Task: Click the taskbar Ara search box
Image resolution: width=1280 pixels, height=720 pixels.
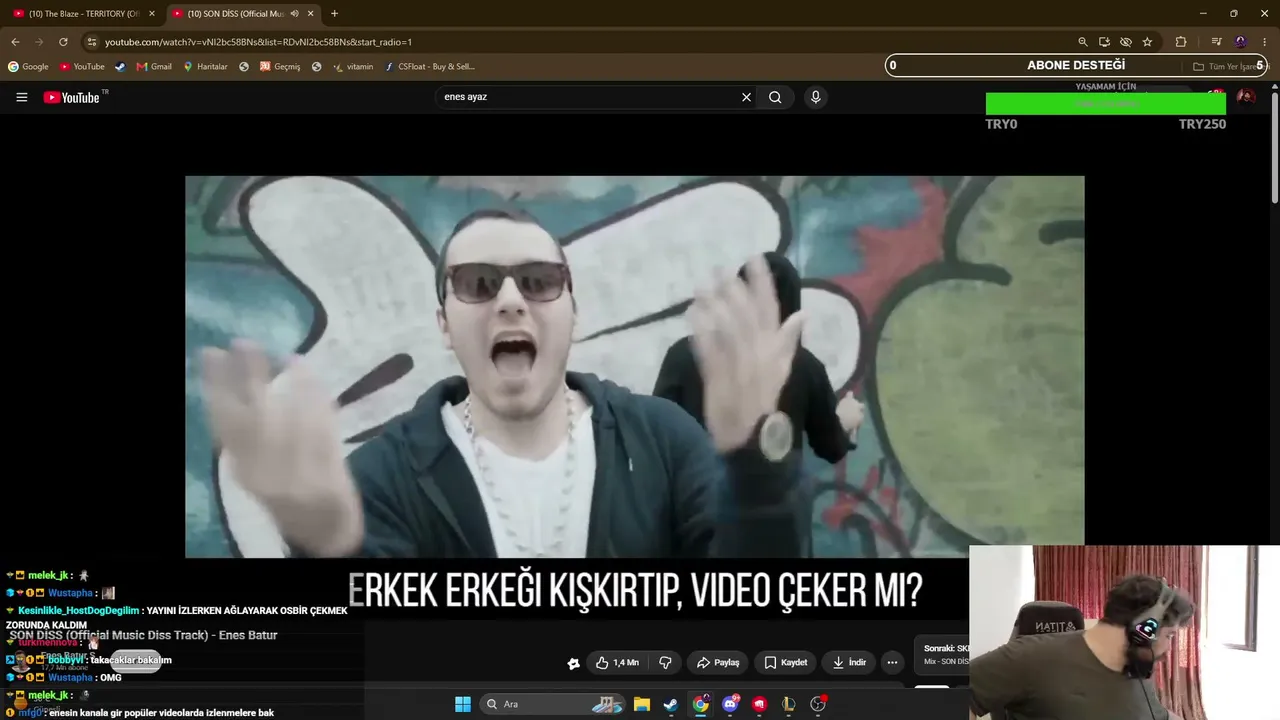Action: coord(553,704)
